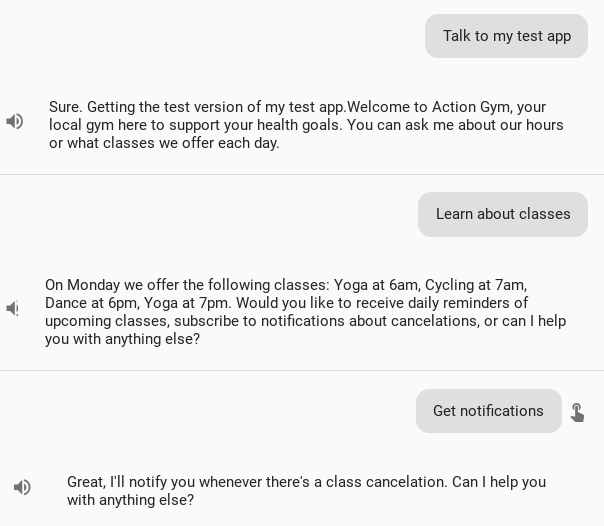This screenshot has height=526, width=604.
Task: Click the divider line above Get notifications
Action: [302, 370]
